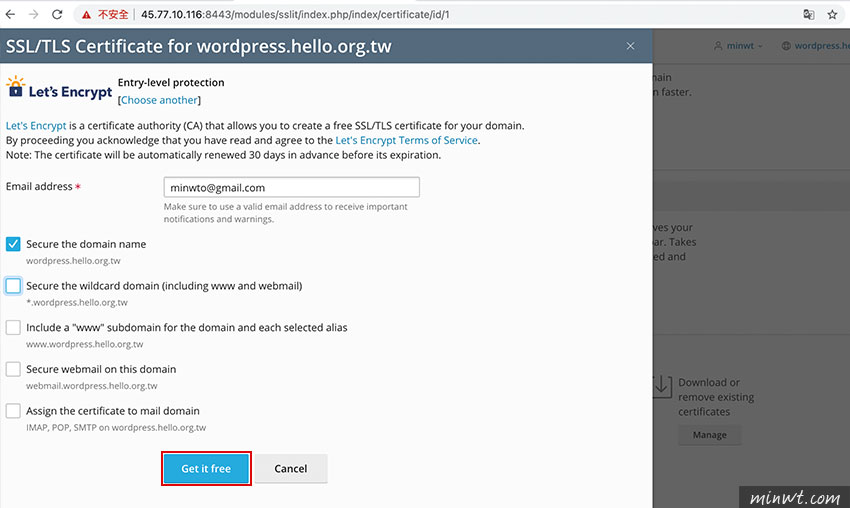Open the minwt user account menu
This screenshot has width=850, height=508.
pos(738,46)
